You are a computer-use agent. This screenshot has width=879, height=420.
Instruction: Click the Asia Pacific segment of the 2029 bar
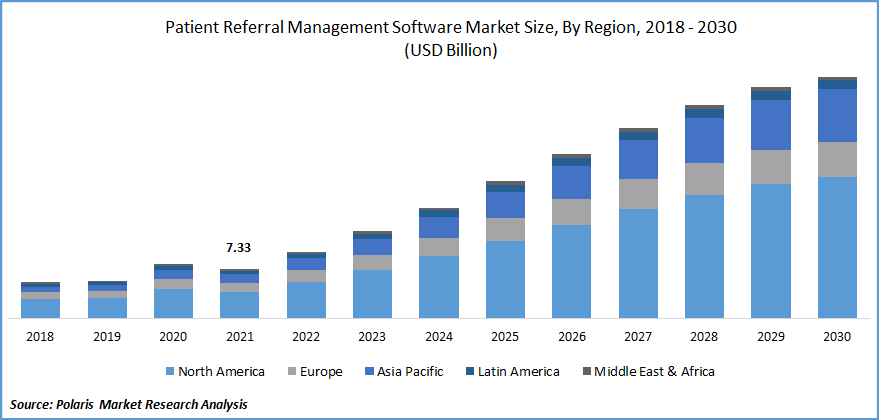click(771, 124)
